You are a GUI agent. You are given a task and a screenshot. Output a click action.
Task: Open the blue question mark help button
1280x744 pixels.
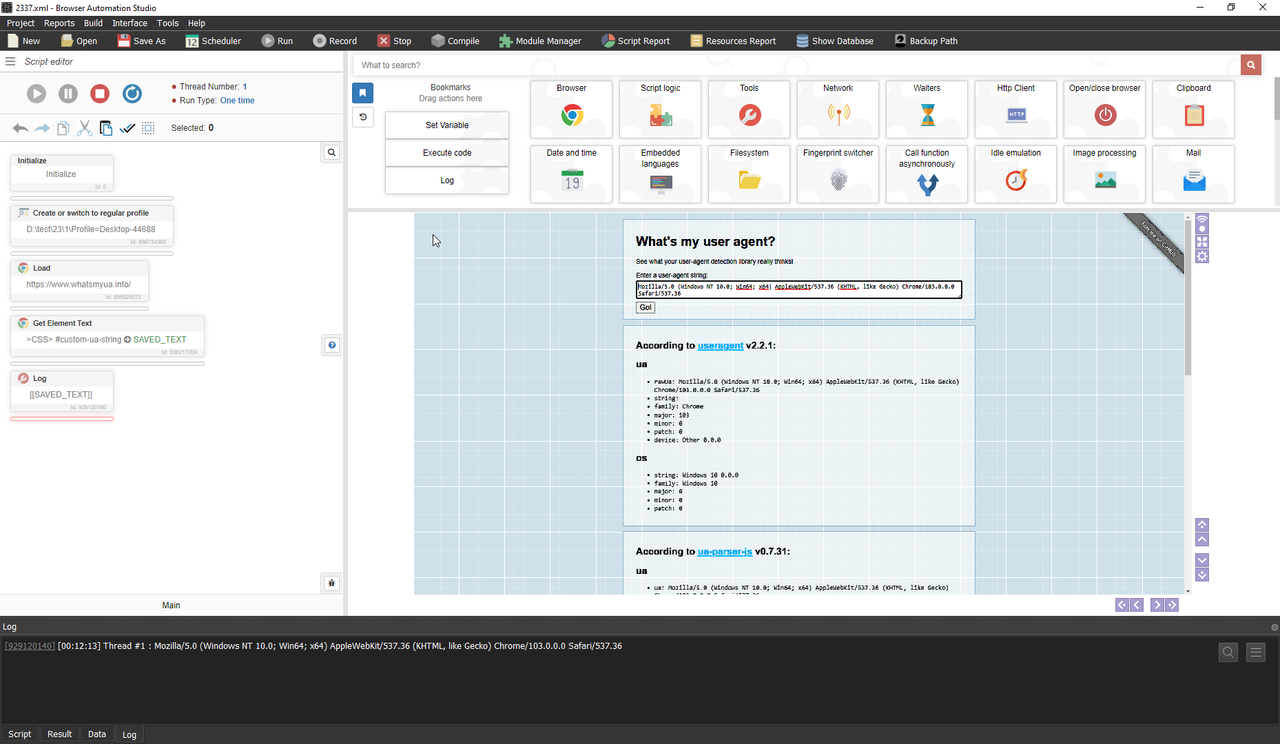(x=332, y=345)
